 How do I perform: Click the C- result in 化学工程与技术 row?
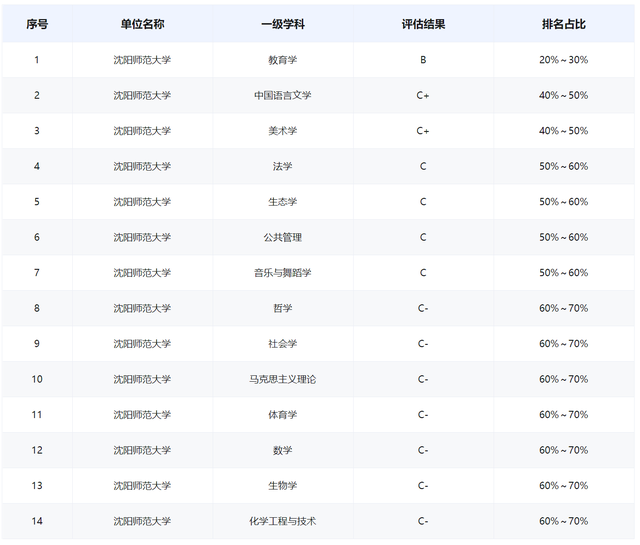pos(423,521)
